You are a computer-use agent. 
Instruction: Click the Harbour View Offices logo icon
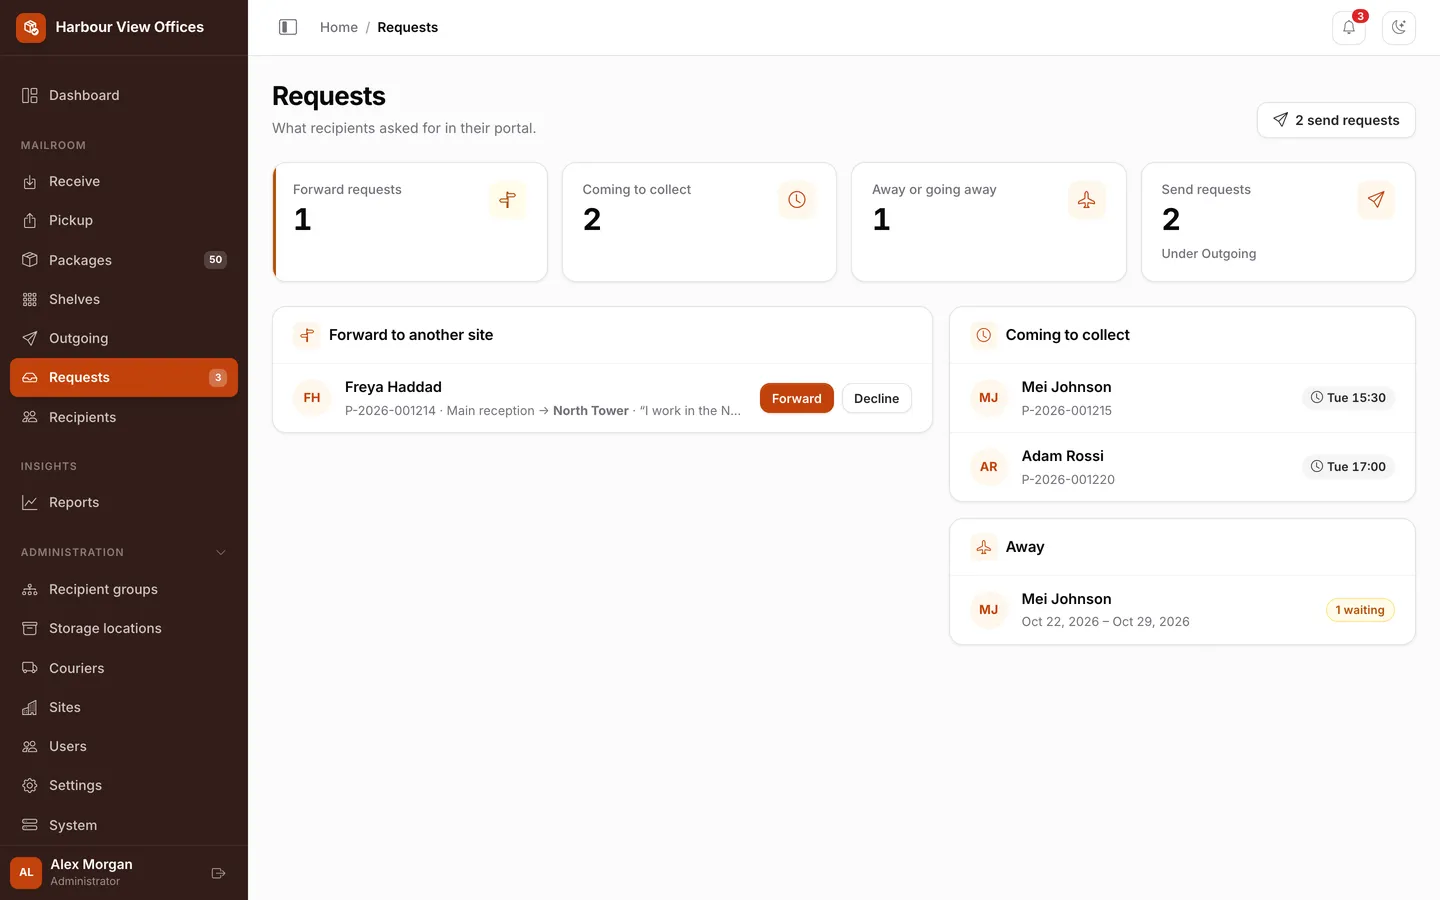[x=31, y=27]
